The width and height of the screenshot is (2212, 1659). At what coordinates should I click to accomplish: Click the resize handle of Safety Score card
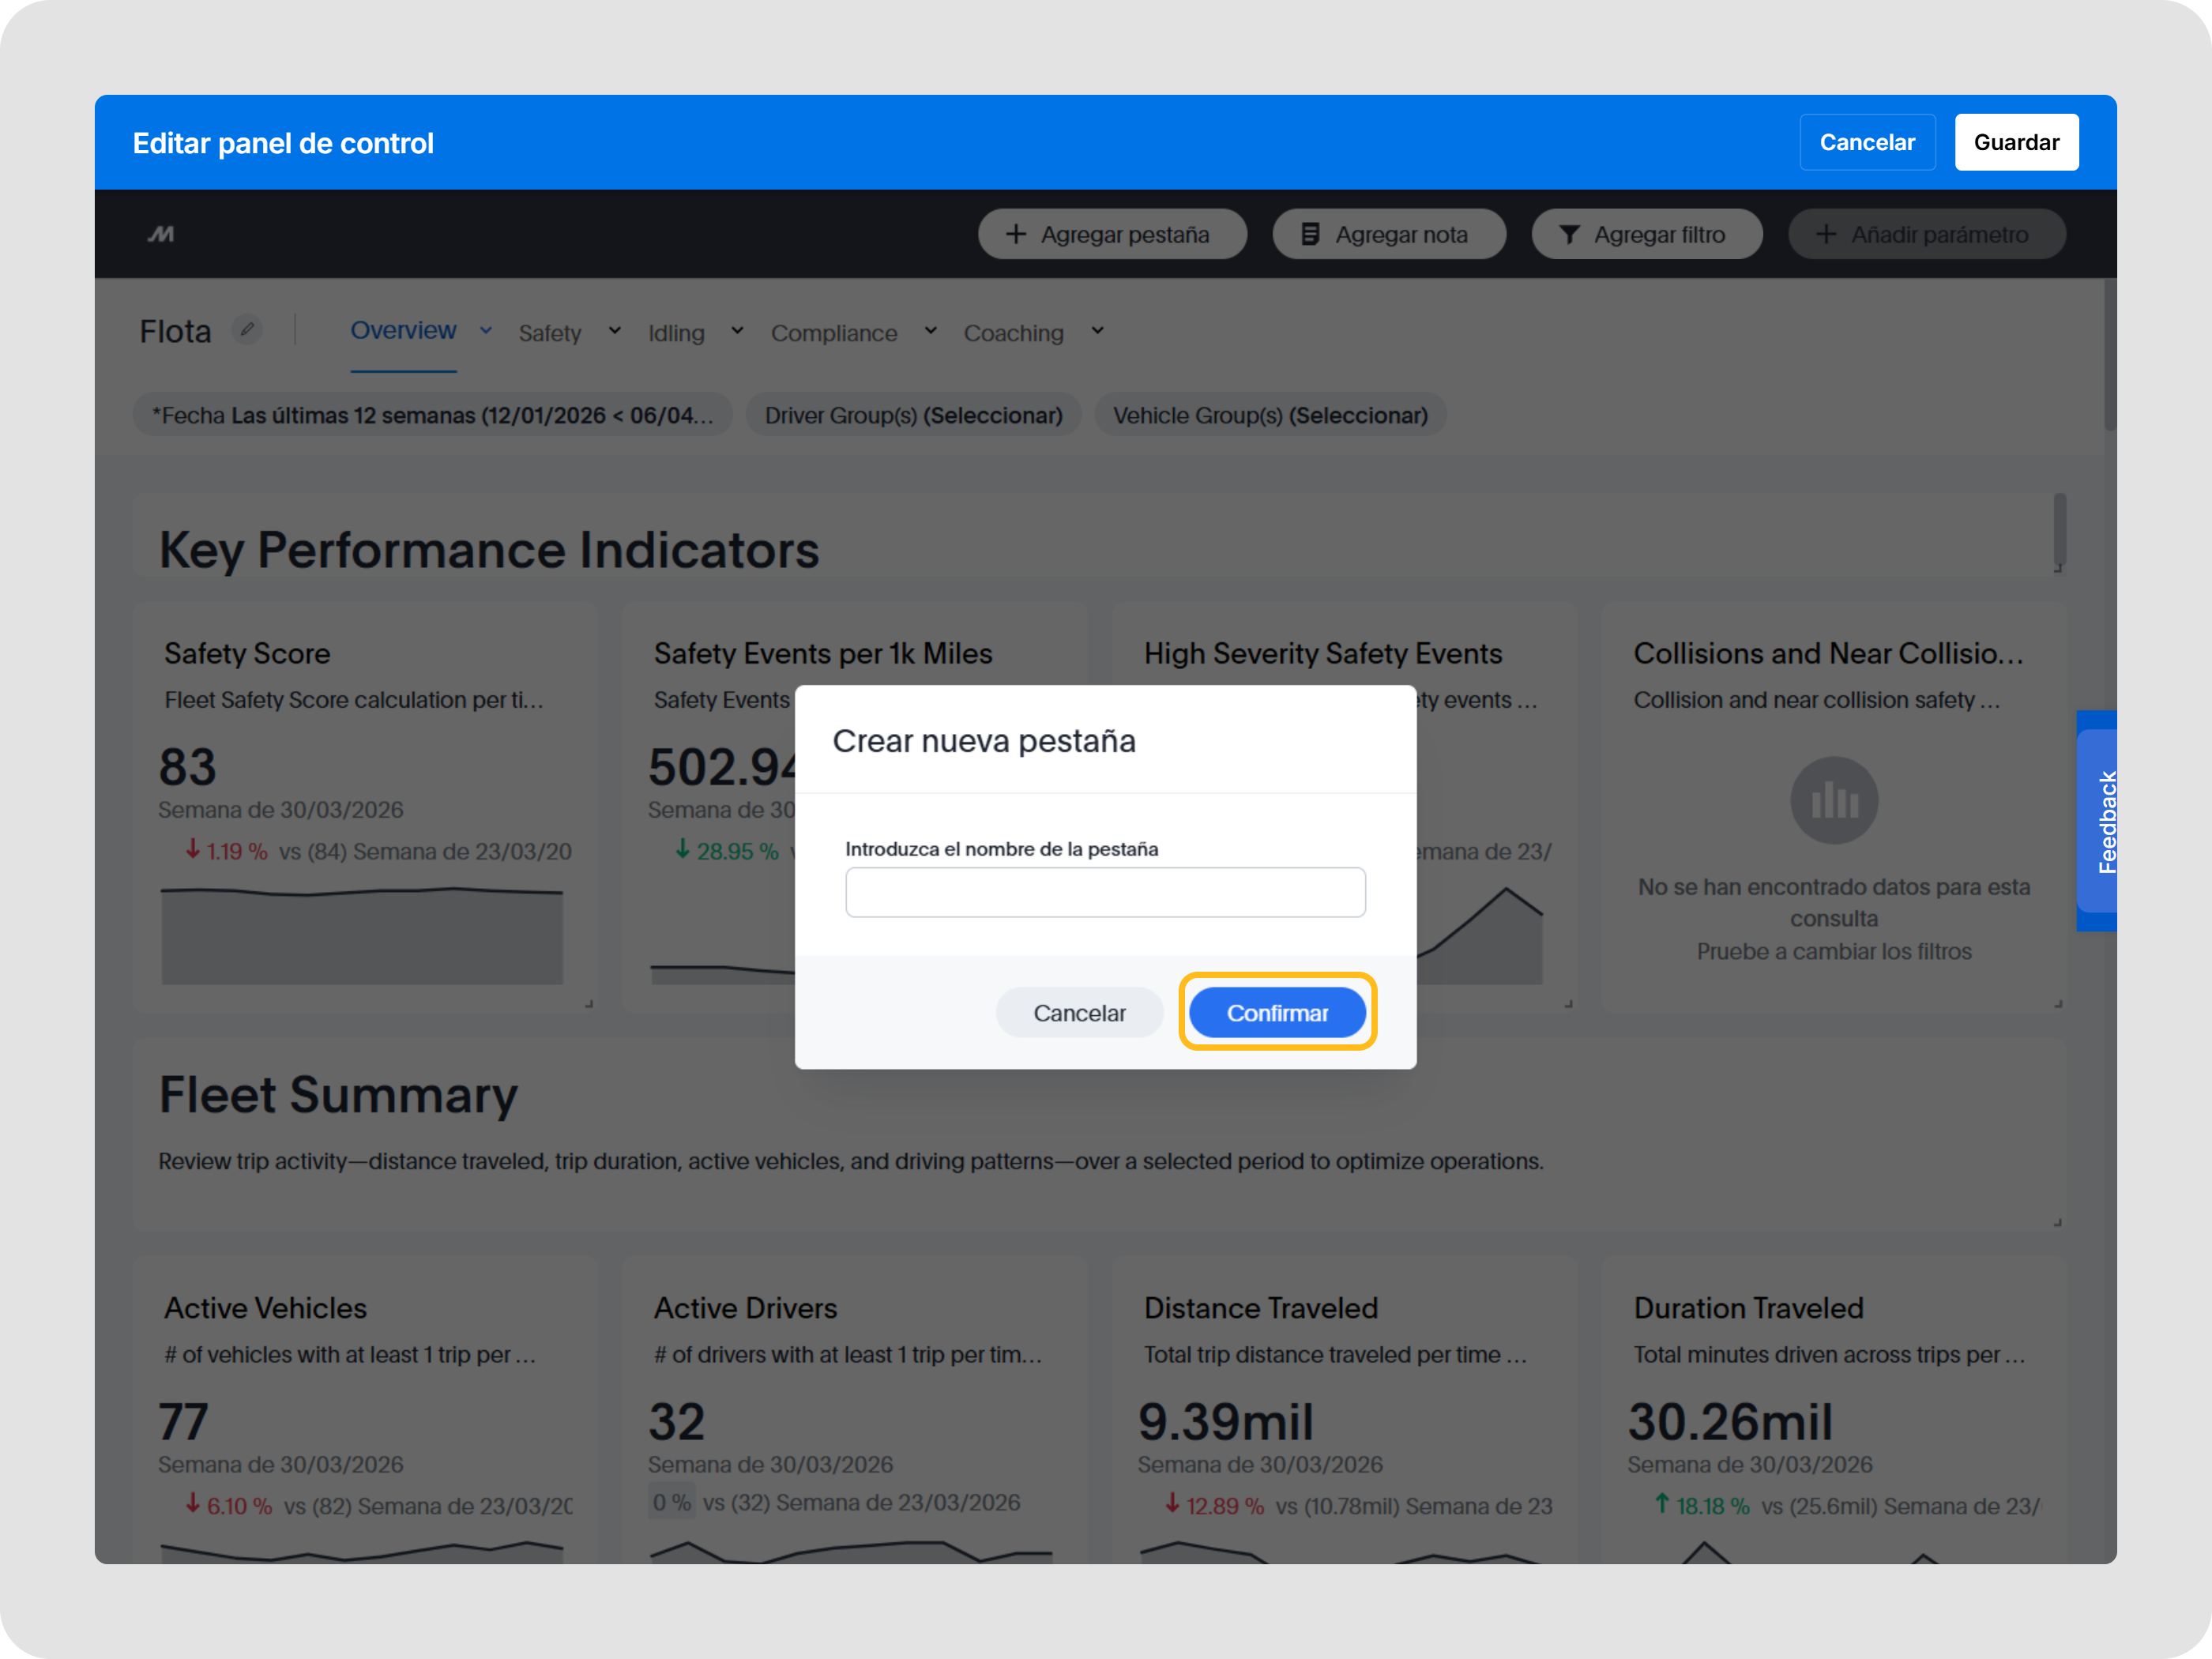coord(589,1003)
